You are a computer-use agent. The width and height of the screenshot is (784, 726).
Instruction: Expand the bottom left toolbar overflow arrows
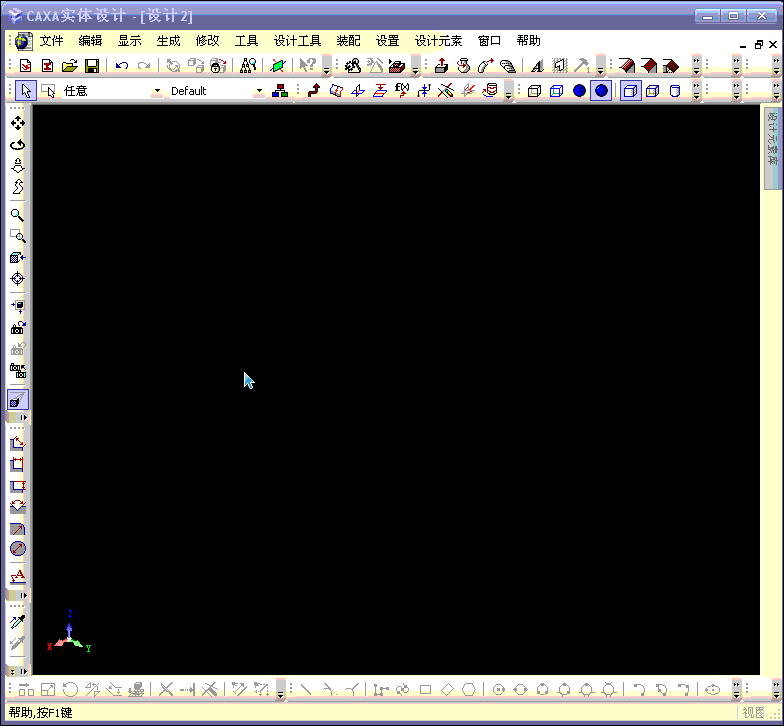coord(18,672)
